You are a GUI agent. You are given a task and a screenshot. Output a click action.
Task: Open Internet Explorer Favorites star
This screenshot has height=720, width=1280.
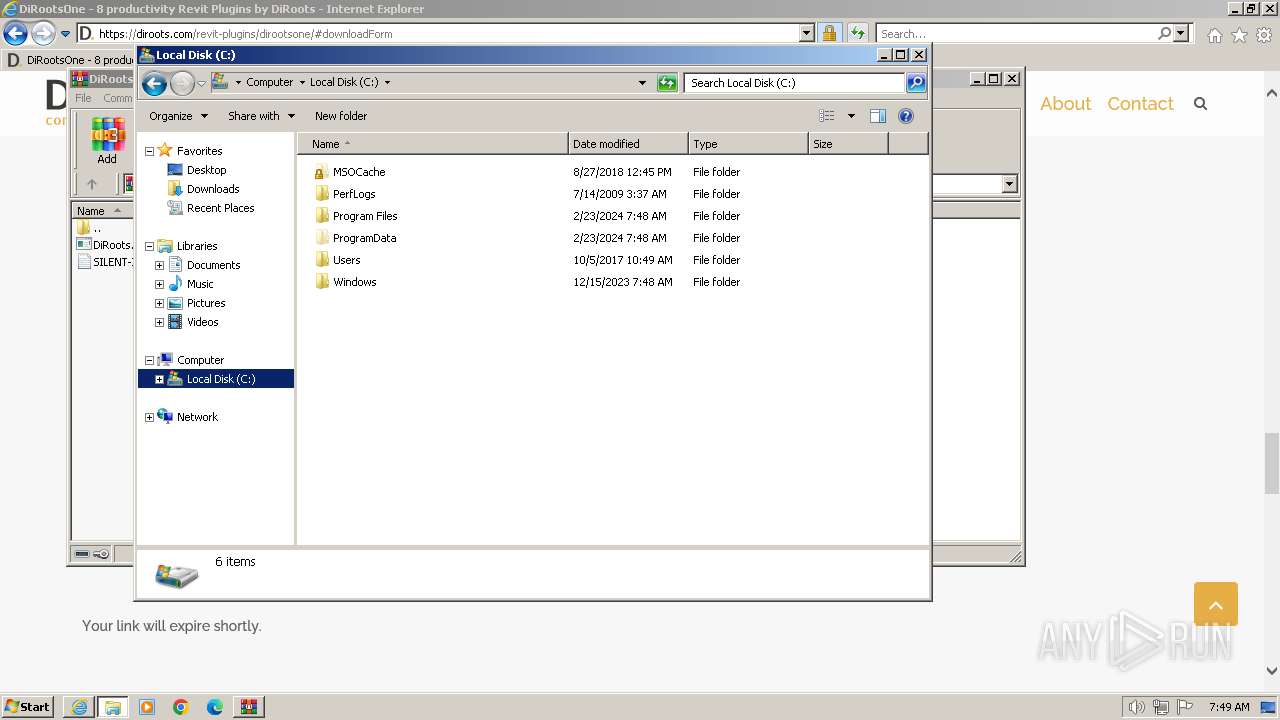[1239, 35]
